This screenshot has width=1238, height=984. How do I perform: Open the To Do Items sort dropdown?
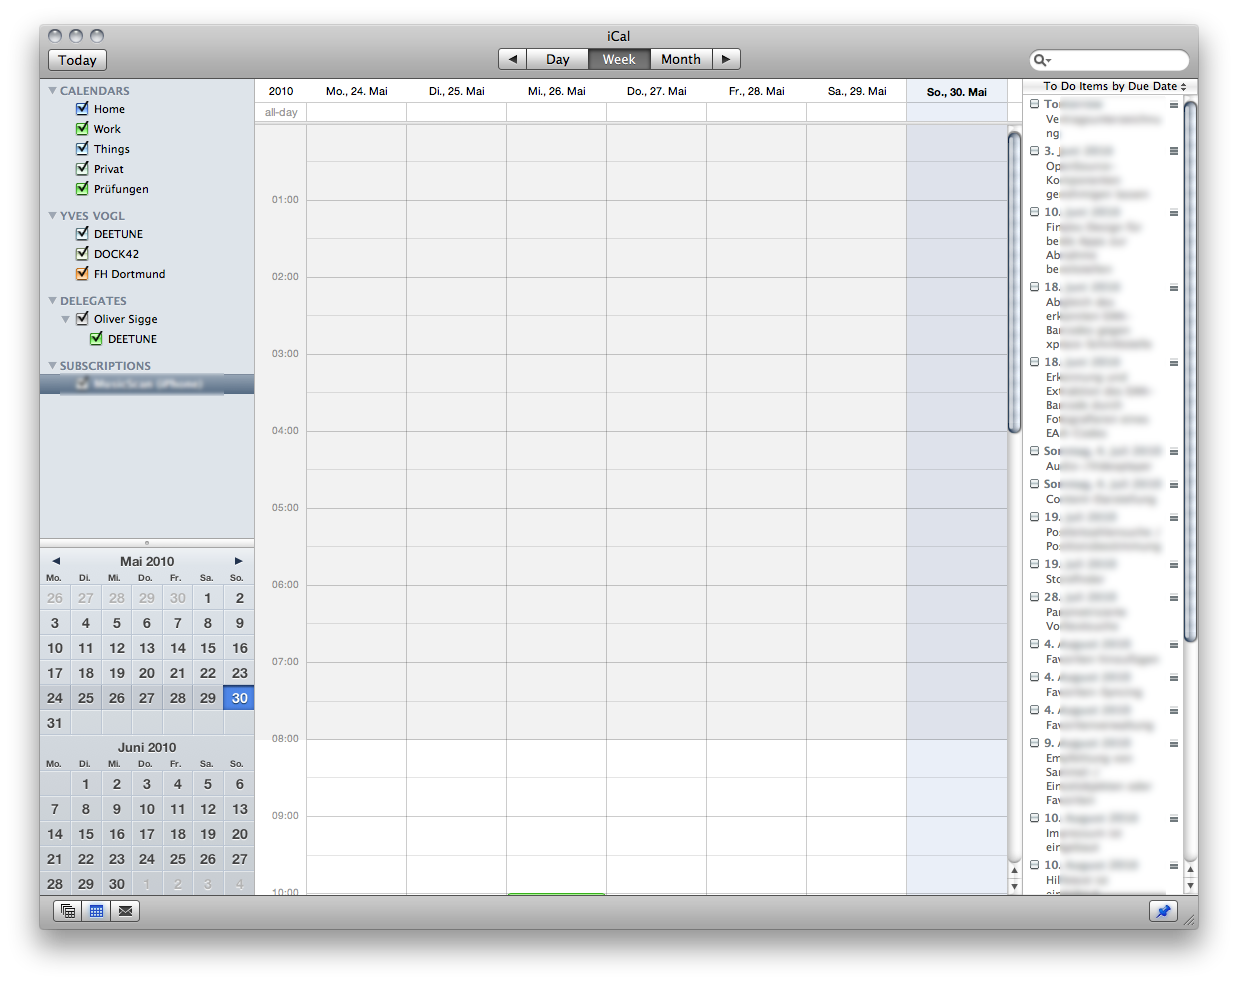(1114, 87)
